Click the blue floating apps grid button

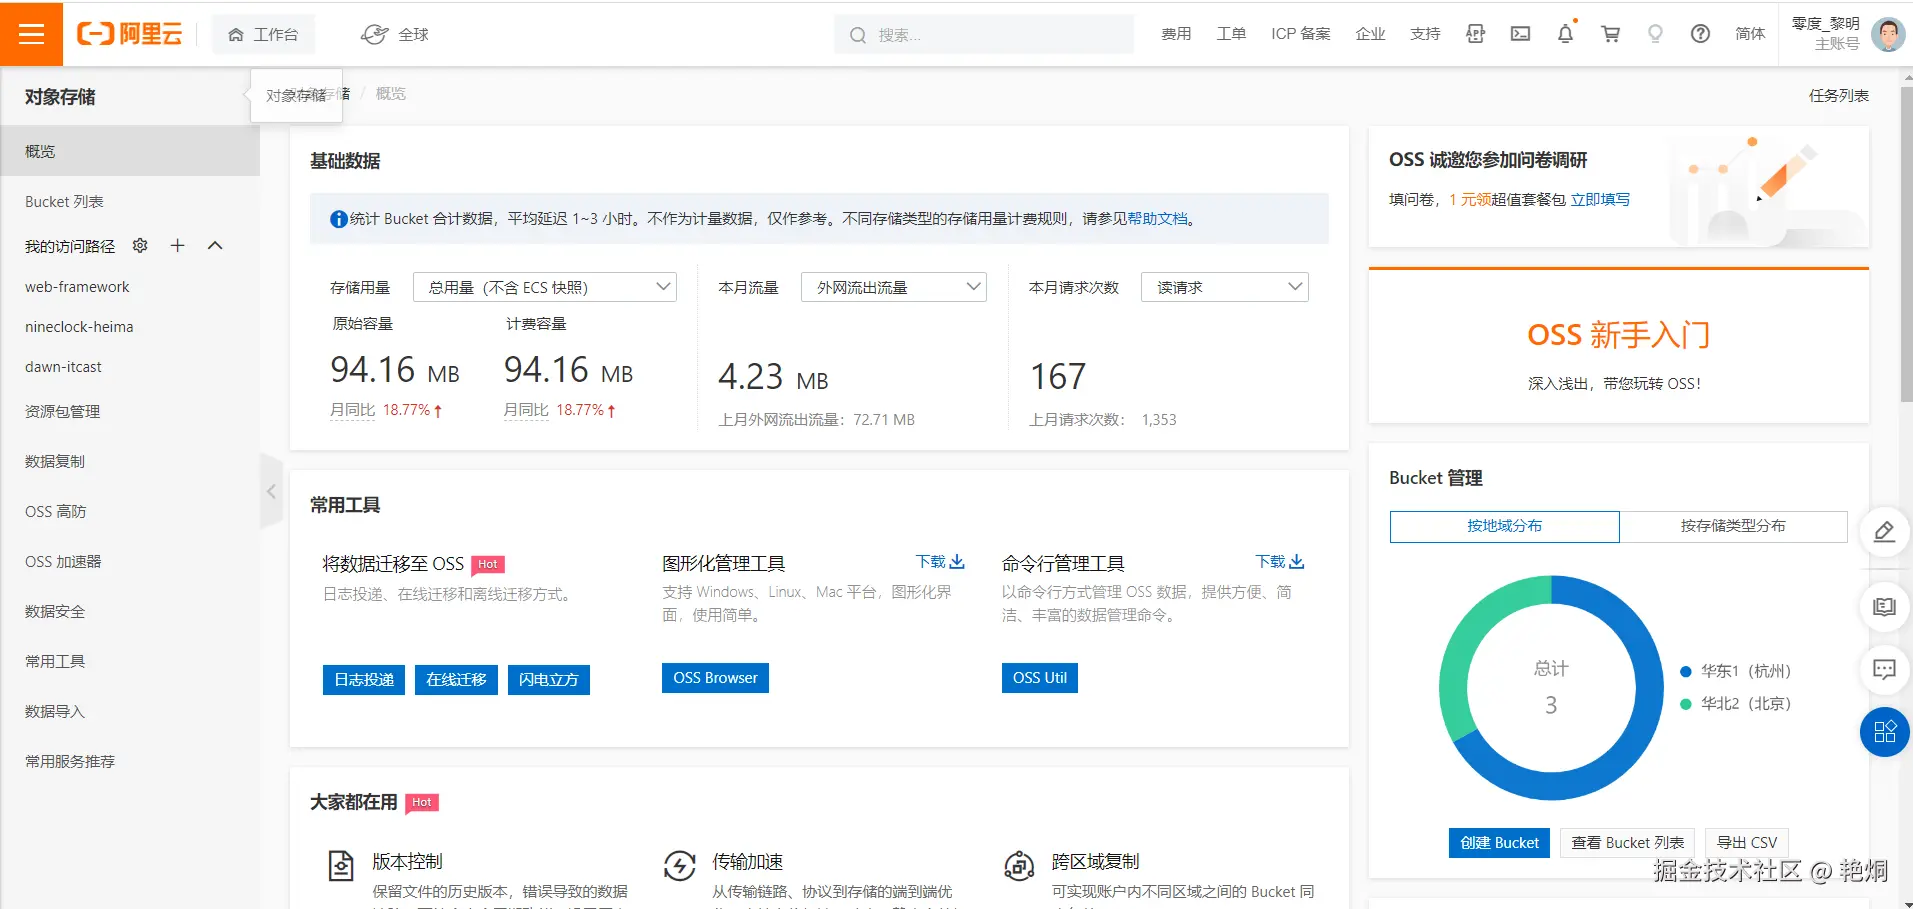pyautogui.click(x=1884, y=732)
